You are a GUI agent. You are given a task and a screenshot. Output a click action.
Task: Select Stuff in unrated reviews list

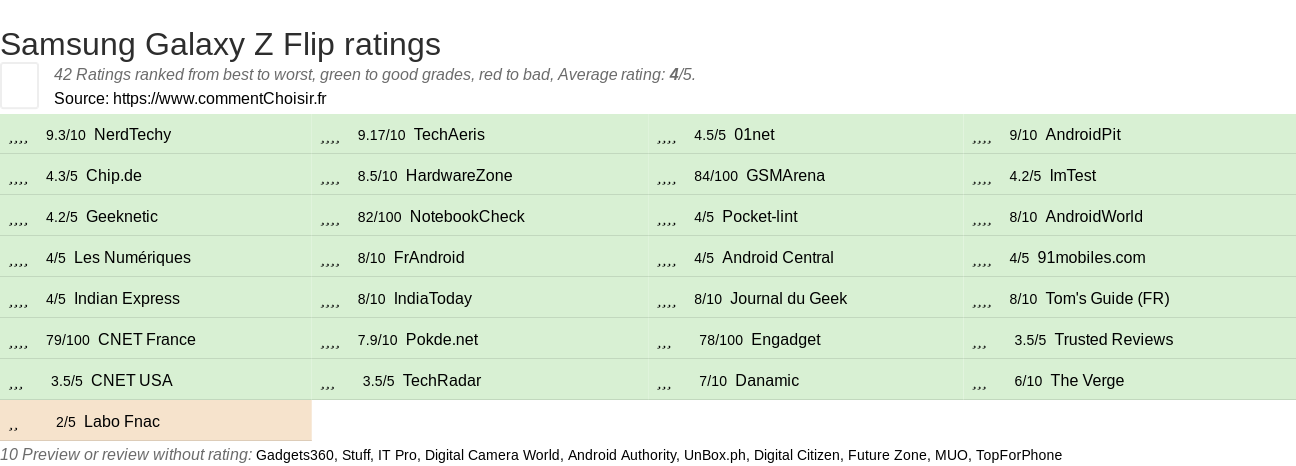click(x=357, y=455)
